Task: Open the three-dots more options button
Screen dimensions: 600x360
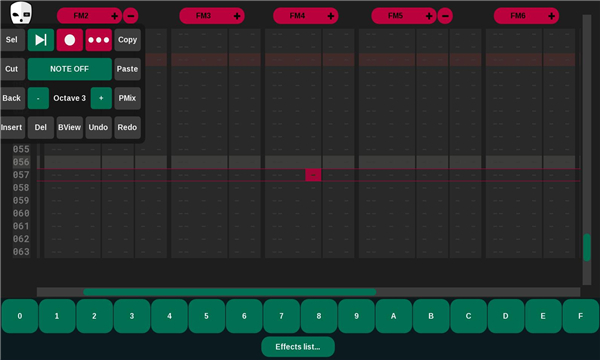Action: [99, 40]
